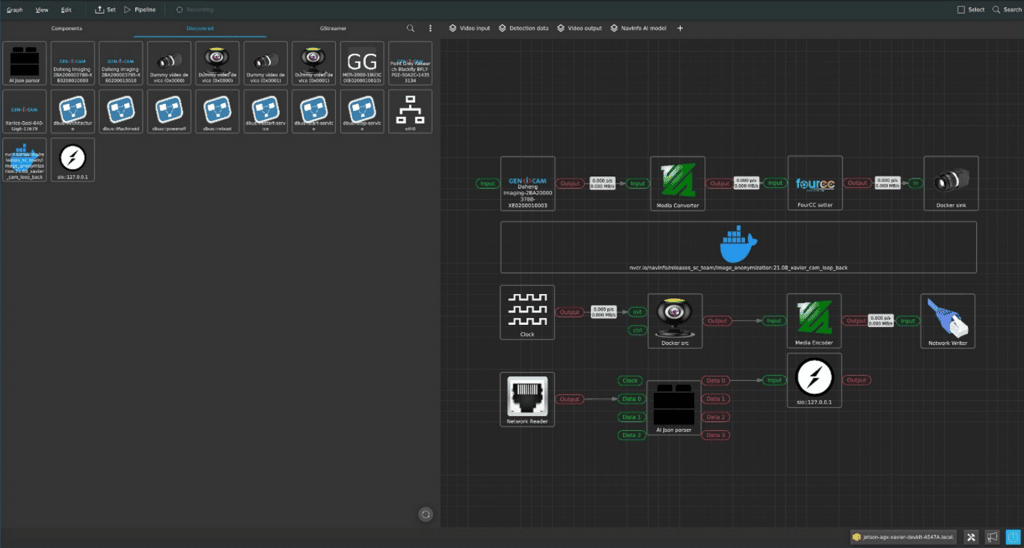
Task: Click the search magnifier in component panel
Action: coord(411,29)
